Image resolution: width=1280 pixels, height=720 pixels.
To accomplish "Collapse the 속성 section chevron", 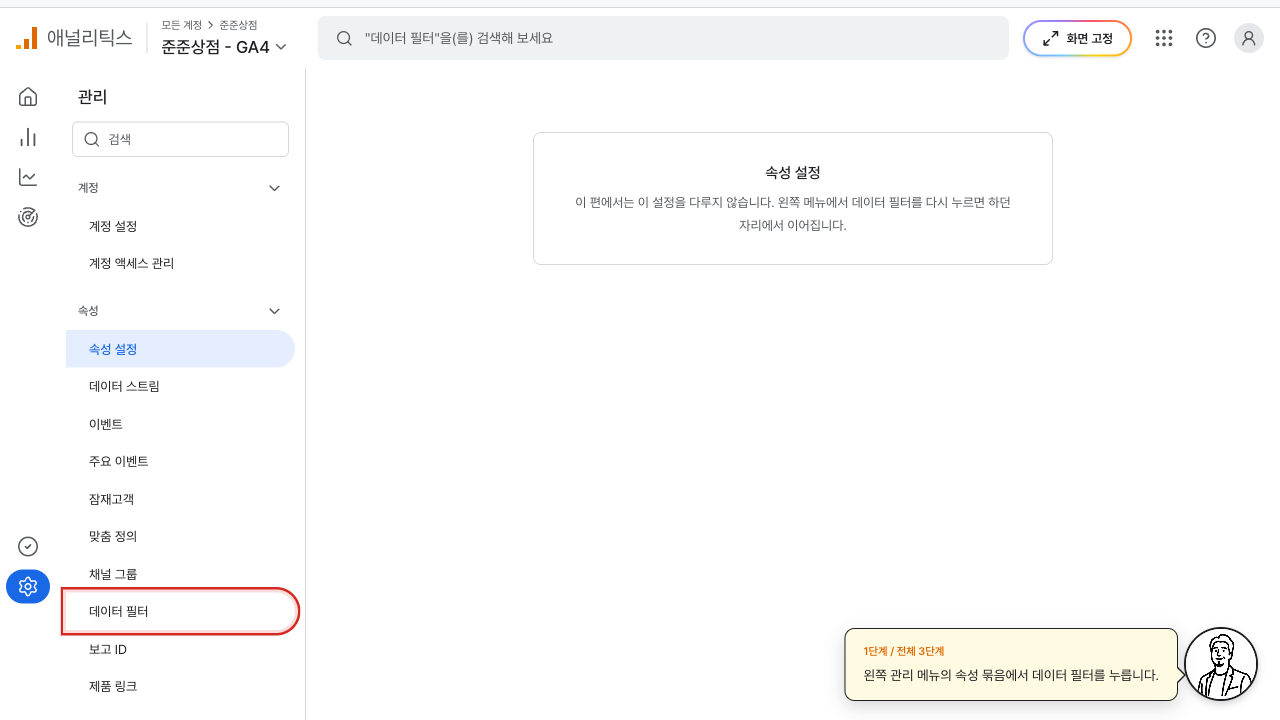I will 275,311.
